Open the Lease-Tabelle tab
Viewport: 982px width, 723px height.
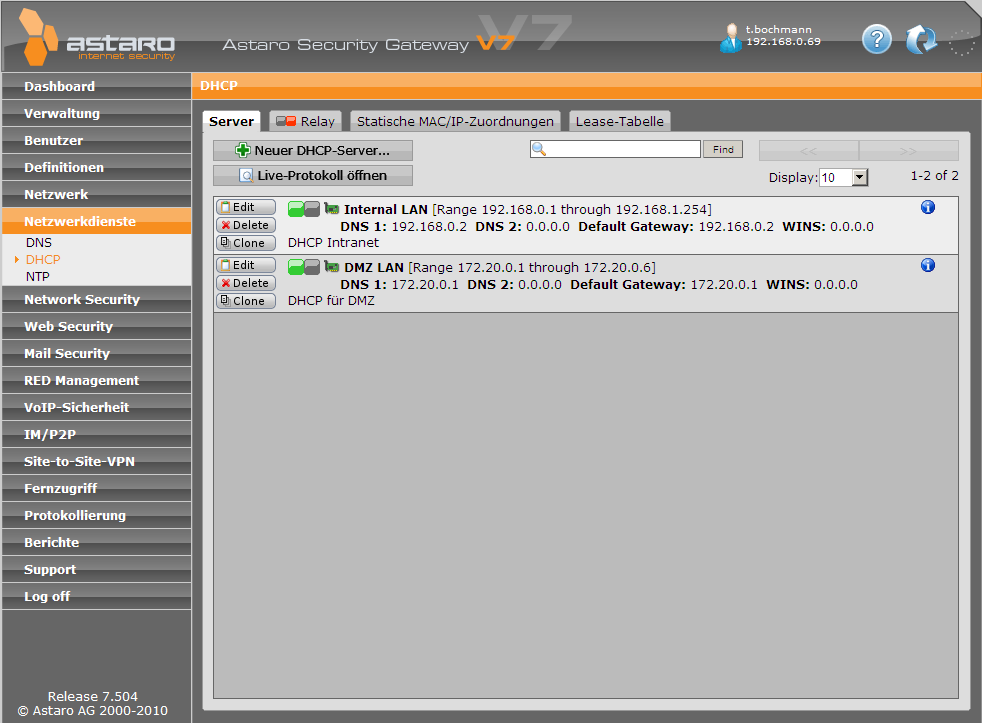point(619,121)
